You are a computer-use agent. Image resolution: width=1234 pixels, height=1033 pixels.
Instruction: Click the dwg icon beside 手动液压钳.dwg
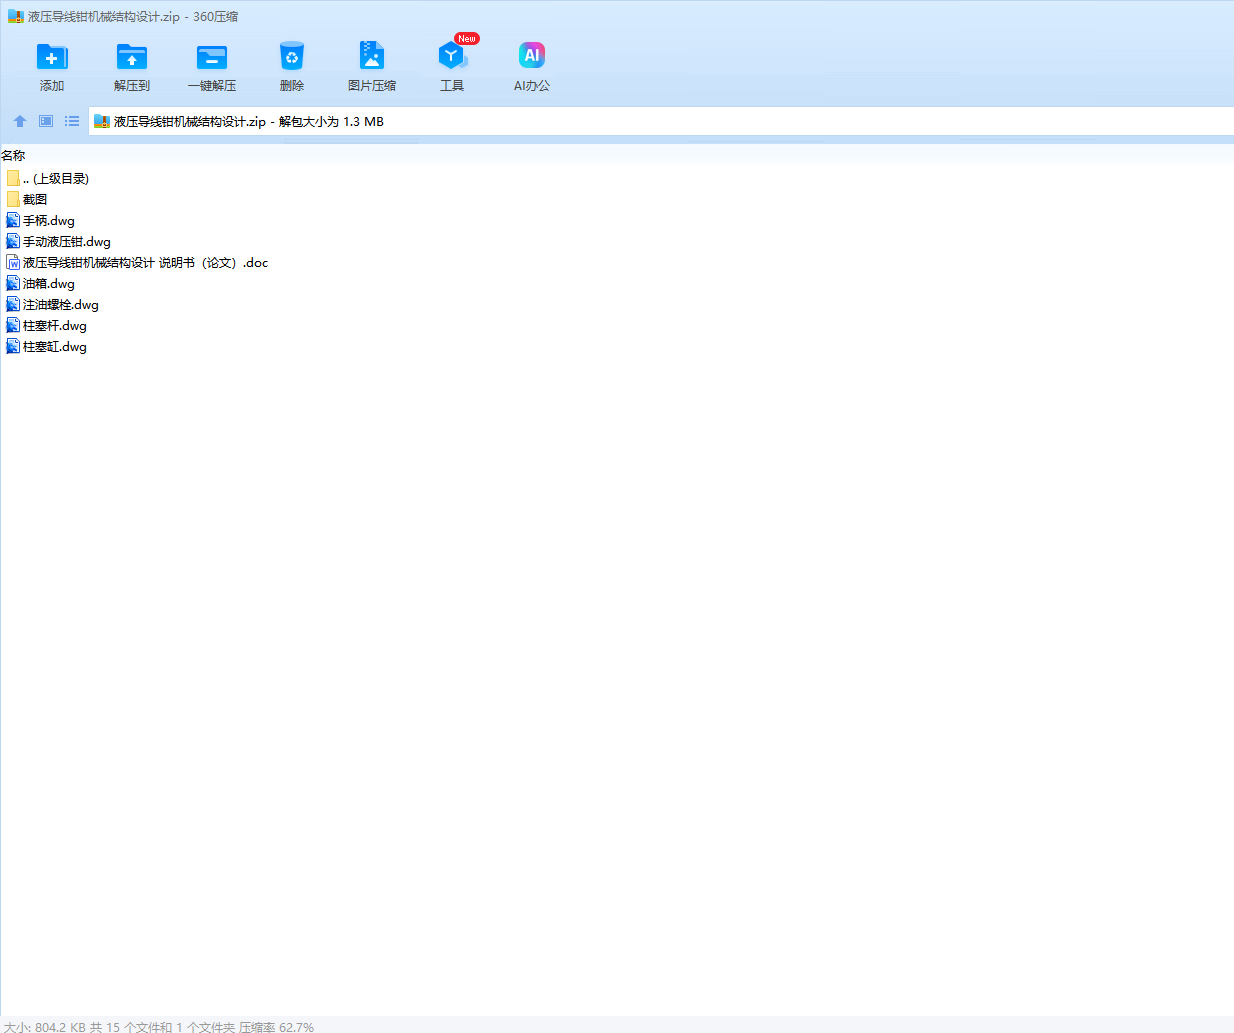click(13, 241)
